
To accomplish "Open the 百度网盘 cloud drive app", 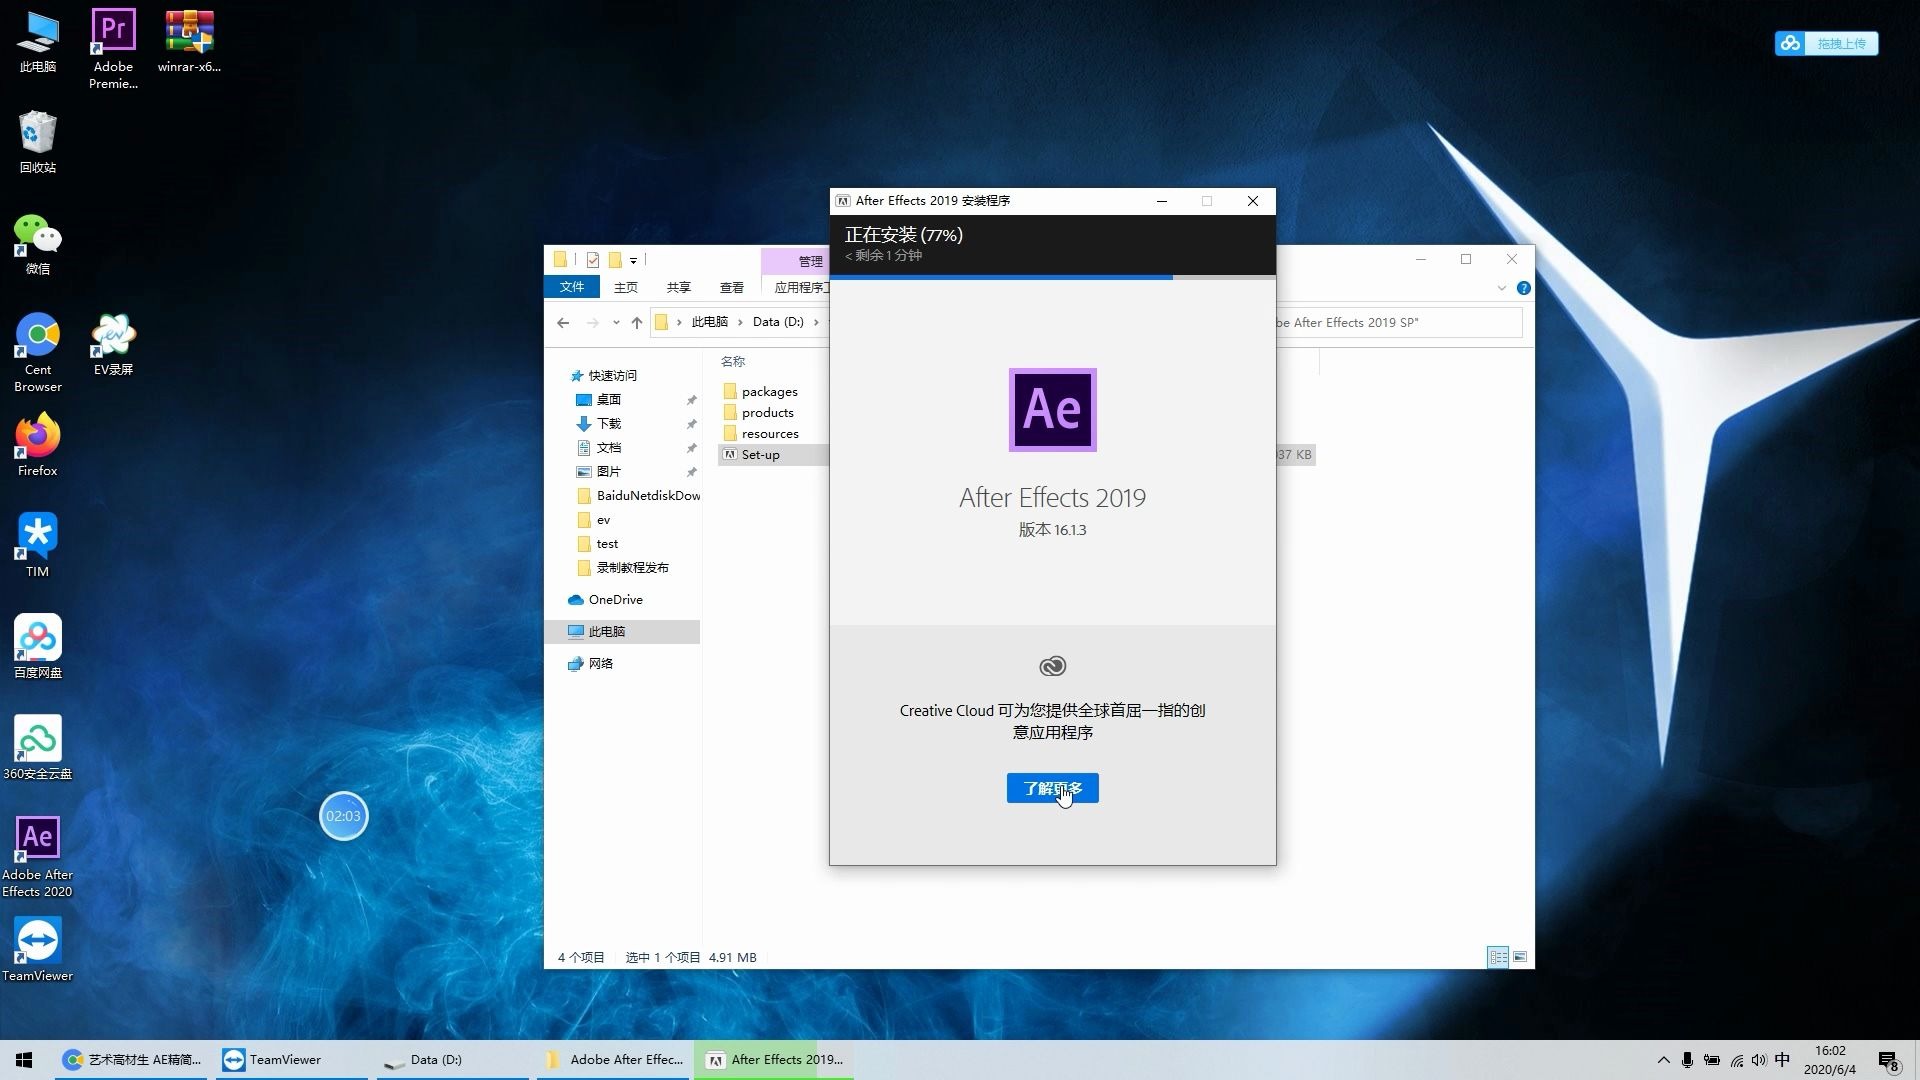I will pos(37,638).
